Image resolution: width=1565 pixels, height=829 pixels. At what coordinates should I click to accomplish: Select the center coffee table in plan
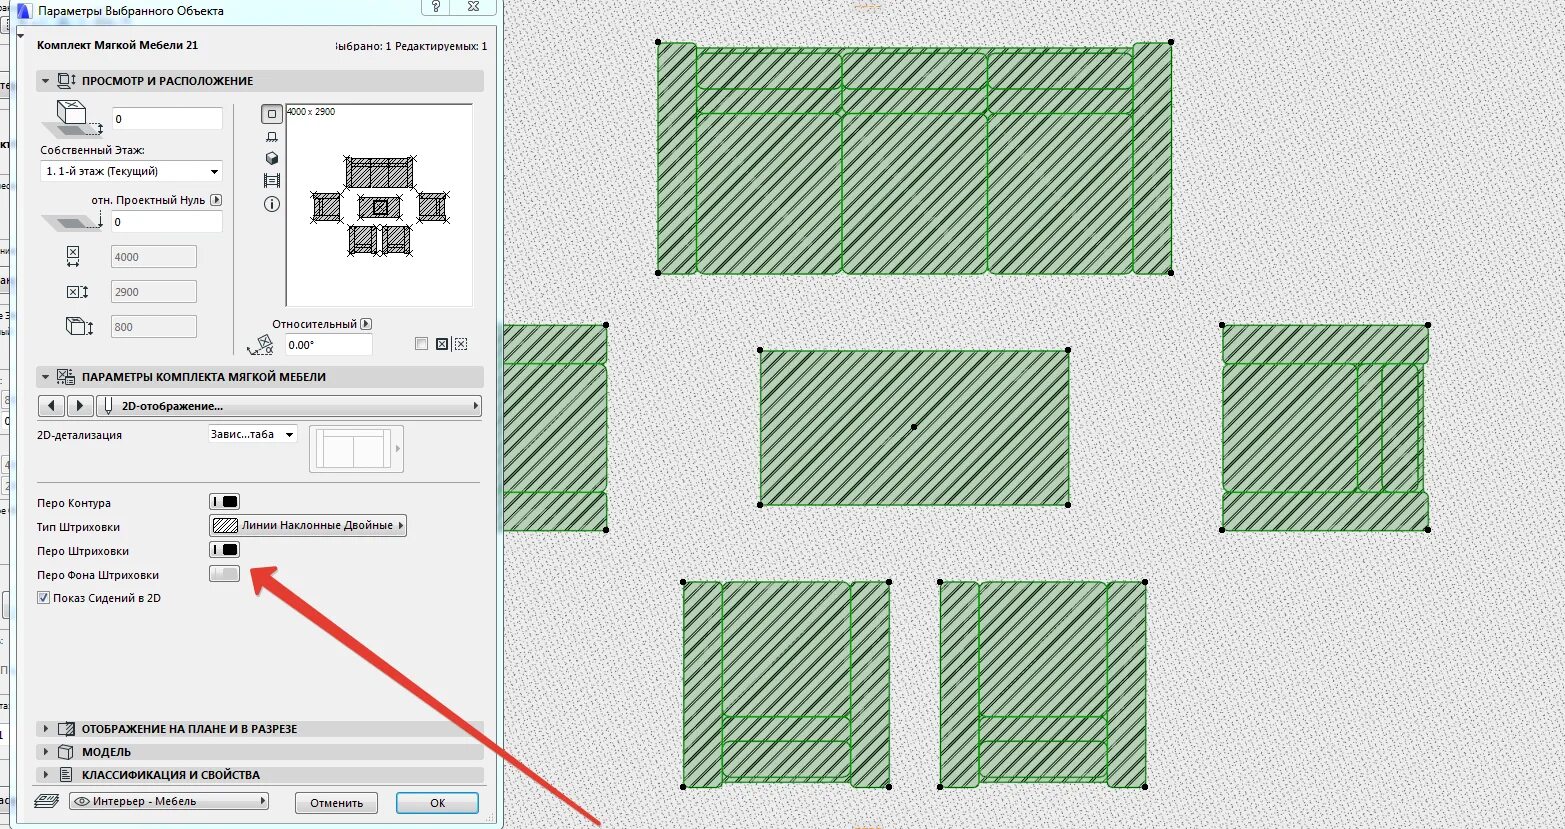click(x=914, y=428)
